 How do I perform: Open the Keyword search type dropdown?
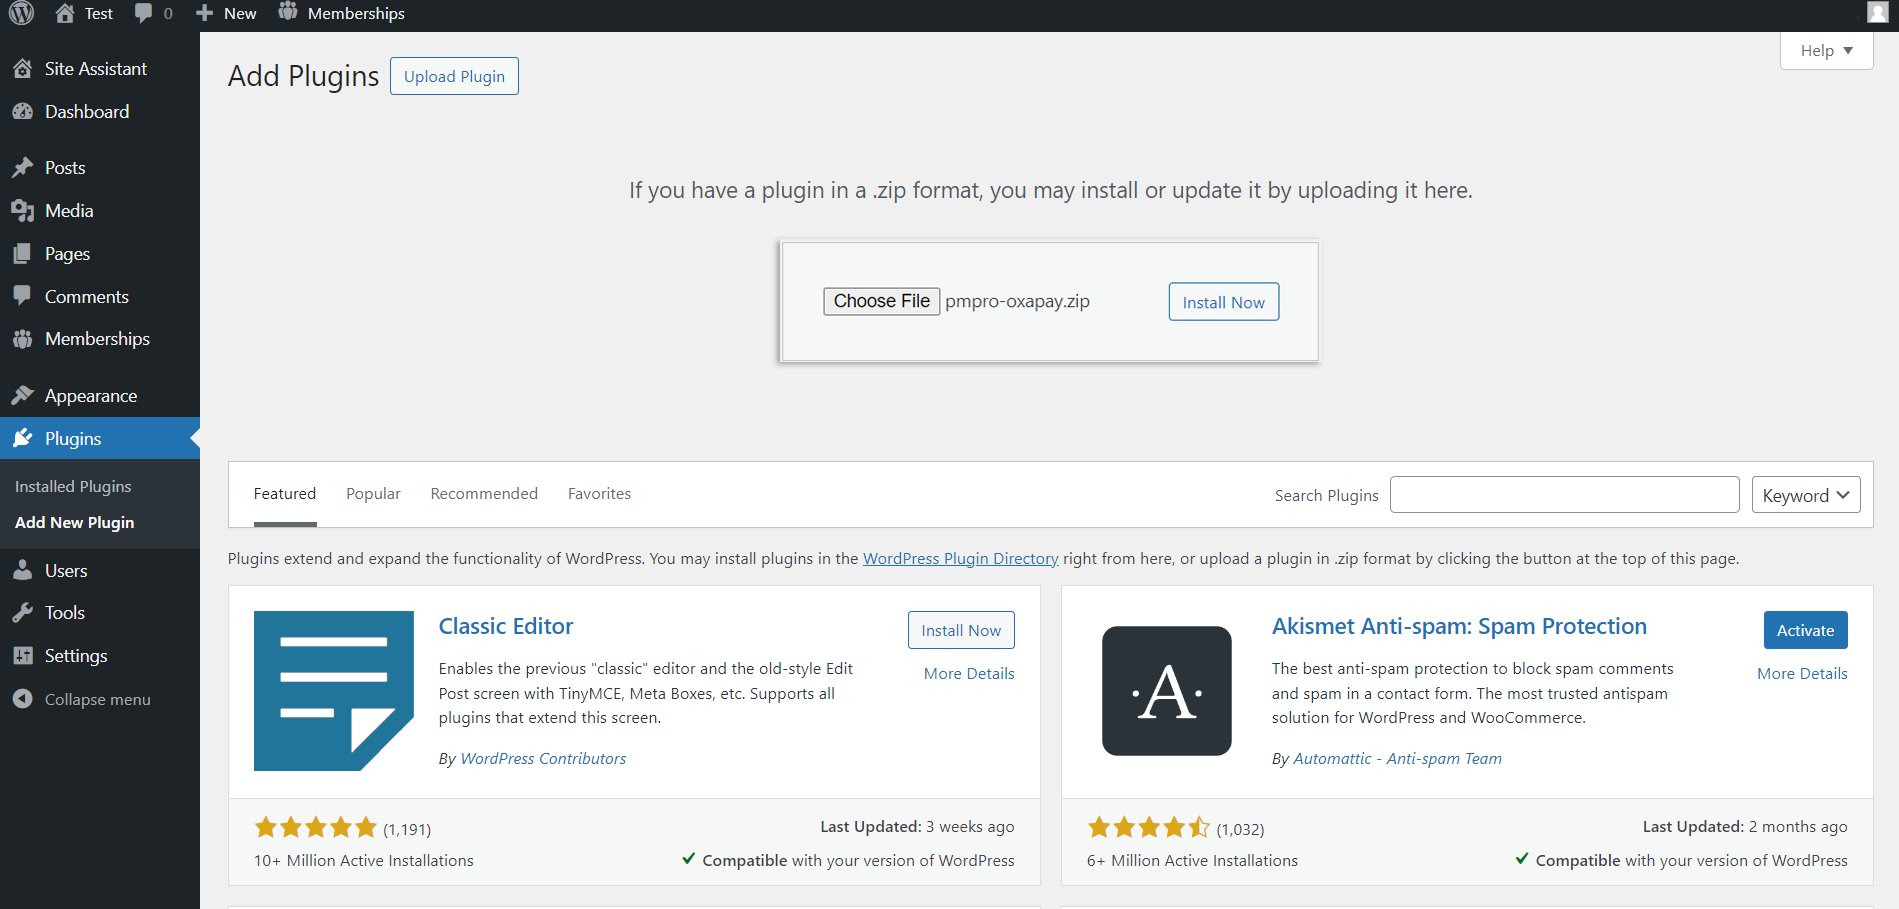tap(1805, 495)
